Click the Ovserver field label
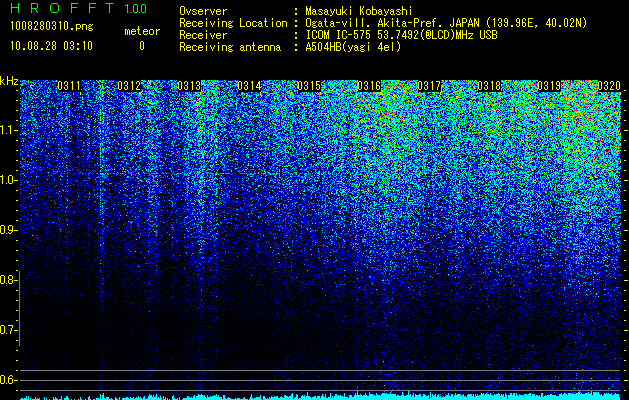Viewport: 629px width, 400px height. [x=203, y=11]
